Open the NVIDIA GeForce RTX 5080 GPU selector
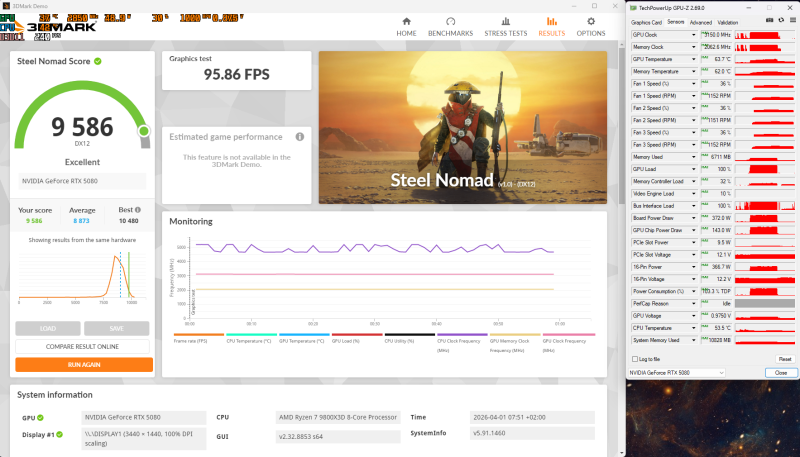Screen dimensions: 800x457 pos(677,373)
